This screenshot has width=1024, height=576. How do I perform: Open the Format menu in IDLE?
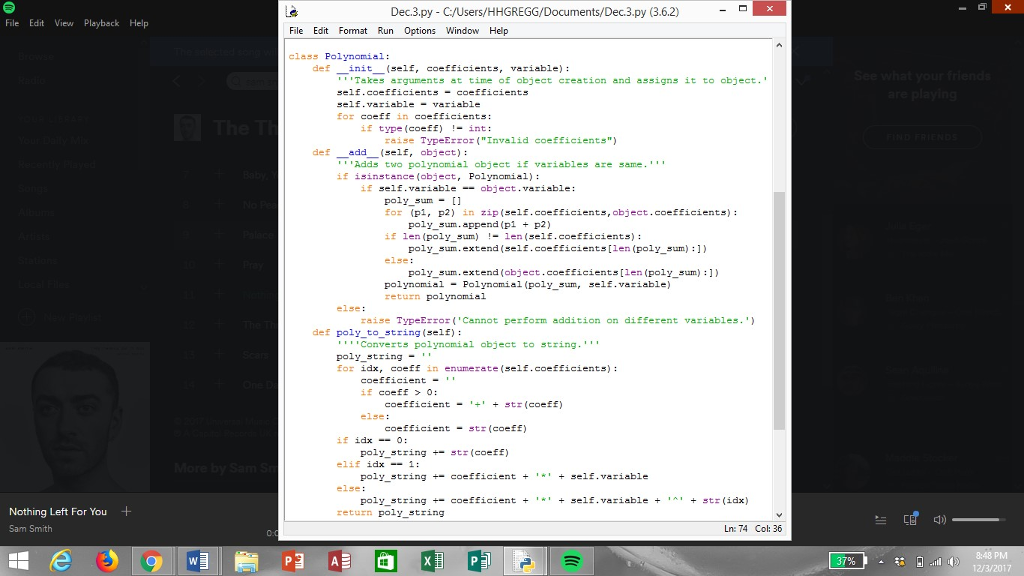(353, 31)
